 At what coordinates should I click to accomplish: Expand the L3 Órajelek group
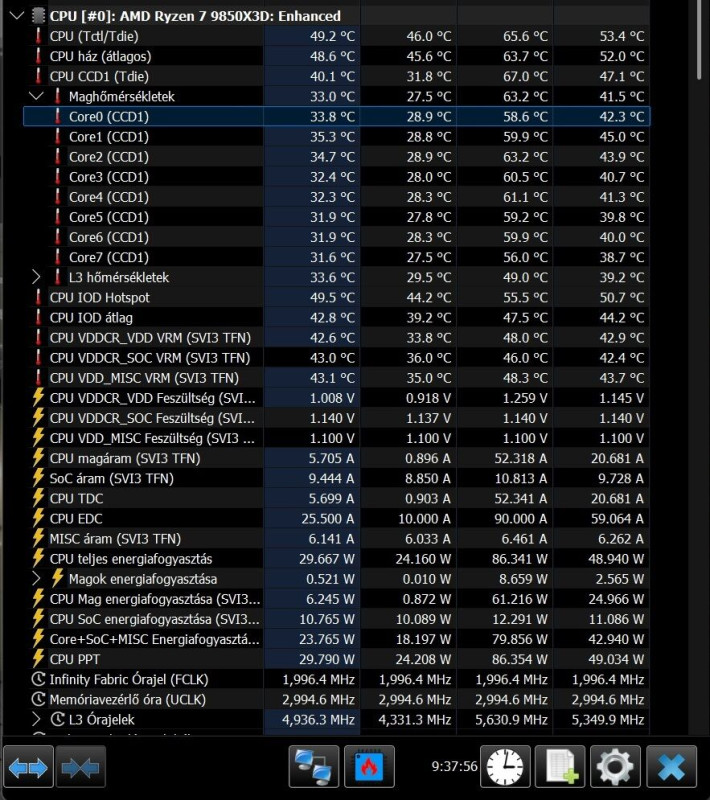(x=36, y=719)
